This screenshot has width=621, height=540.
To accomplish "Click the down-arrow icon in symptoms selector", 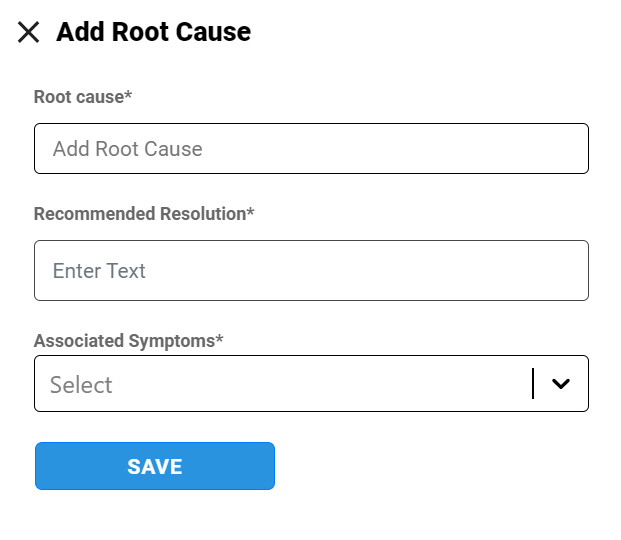I will [x=561, y=384].
